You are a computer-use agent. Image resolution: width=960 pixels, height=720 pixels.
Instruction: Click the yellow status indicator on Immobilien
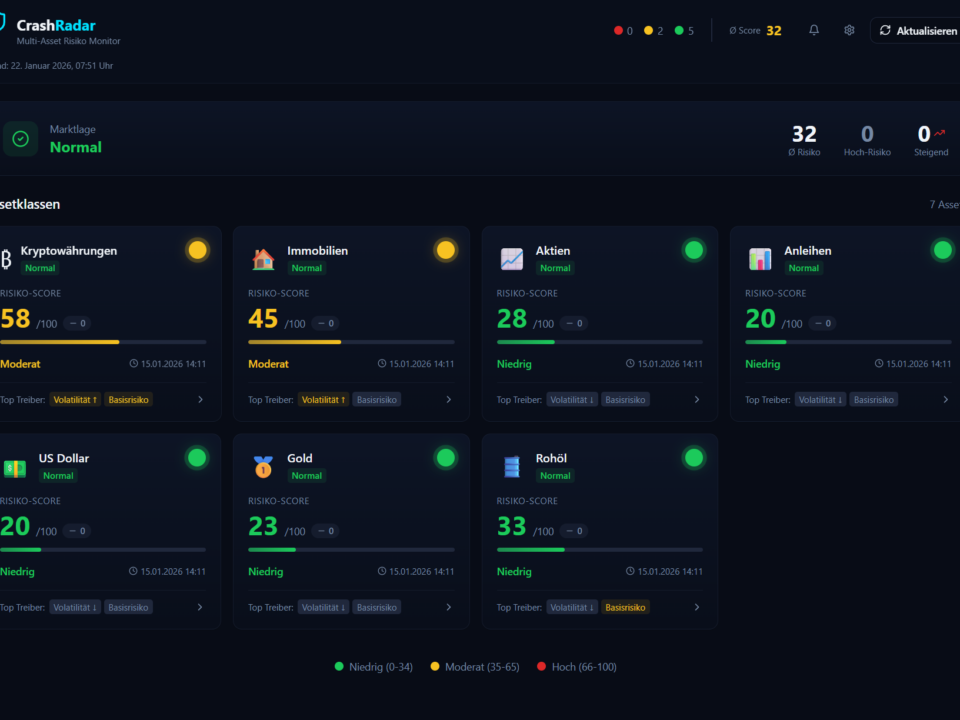pyautogui.click(x=445, y=250)
